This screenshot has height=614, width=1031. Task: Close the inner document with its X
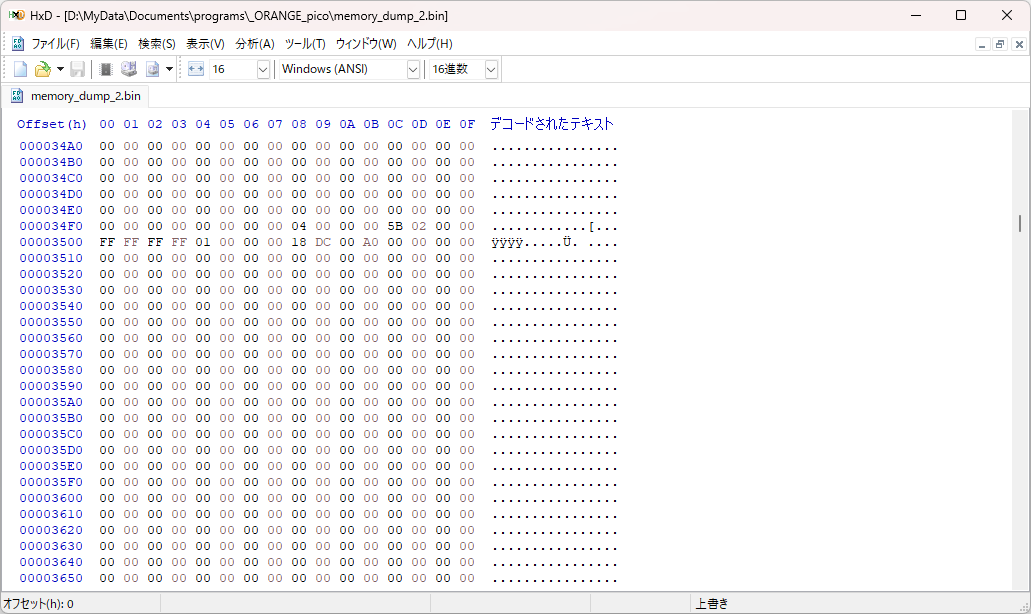[1019, 45]
